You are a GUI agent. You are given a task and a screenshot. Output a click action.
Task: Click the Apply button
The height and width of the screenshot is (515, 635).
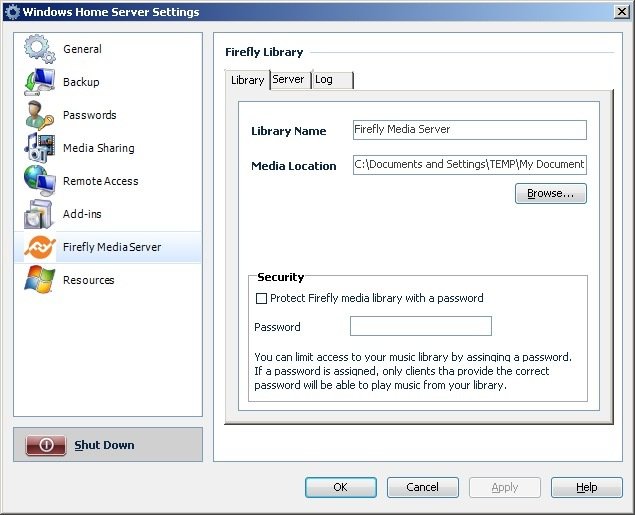(x=505, y=487)
